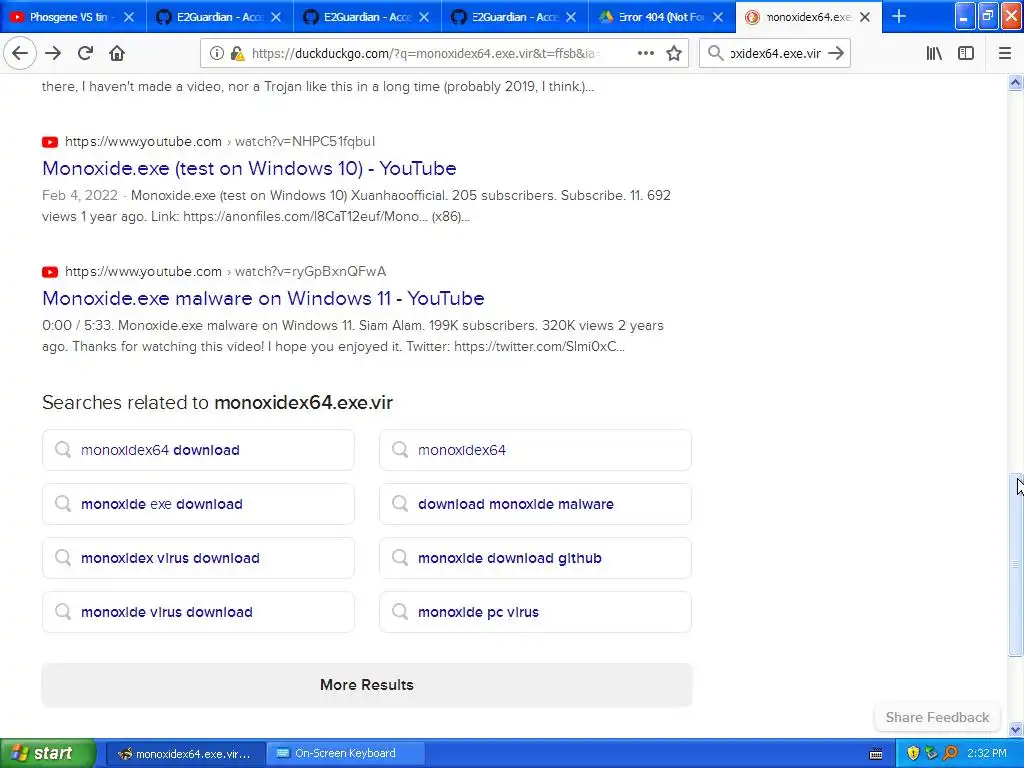Image resolution: width=1024 pixels, height=768 pixels.
Task: Open the Firefox home page
Action: click(x=117, y=53)
